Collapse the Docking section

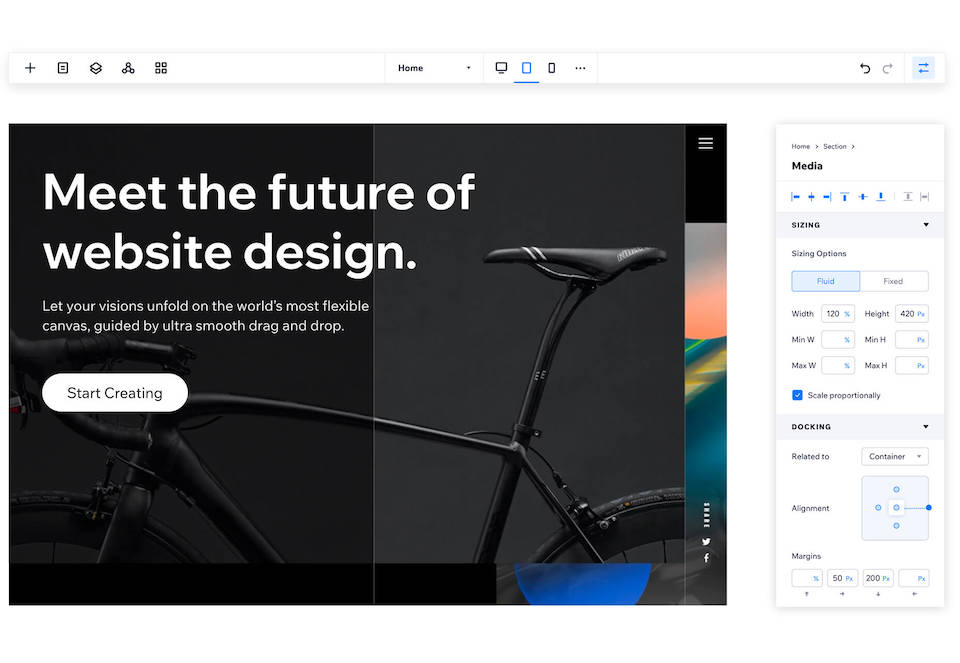pyautogui.click(x=926, y=427)
